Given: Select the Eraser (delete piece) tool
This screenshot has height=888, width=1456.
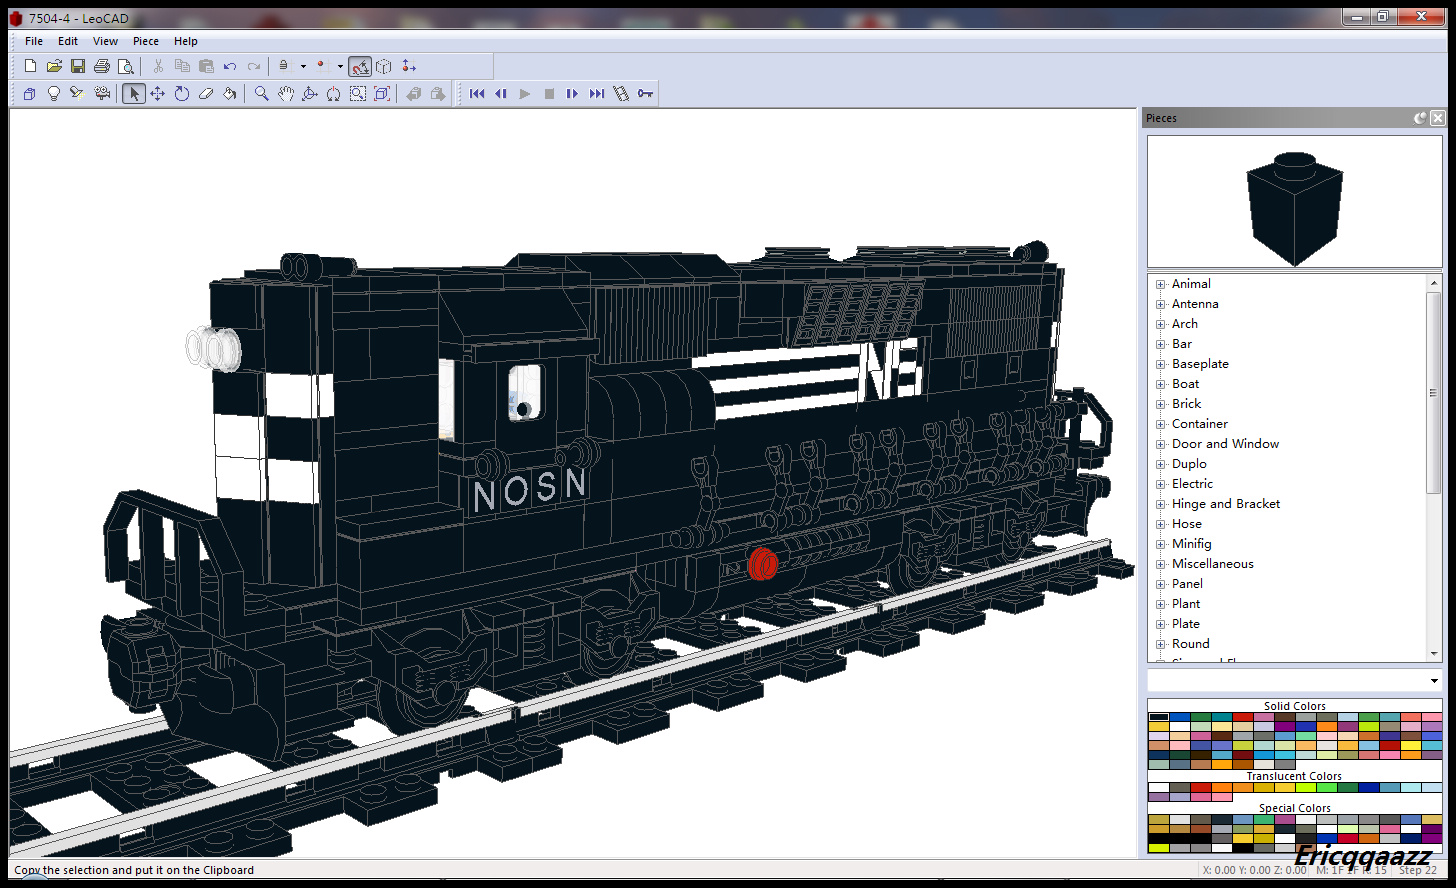Looking at the screenshot, I should [205, 93].
